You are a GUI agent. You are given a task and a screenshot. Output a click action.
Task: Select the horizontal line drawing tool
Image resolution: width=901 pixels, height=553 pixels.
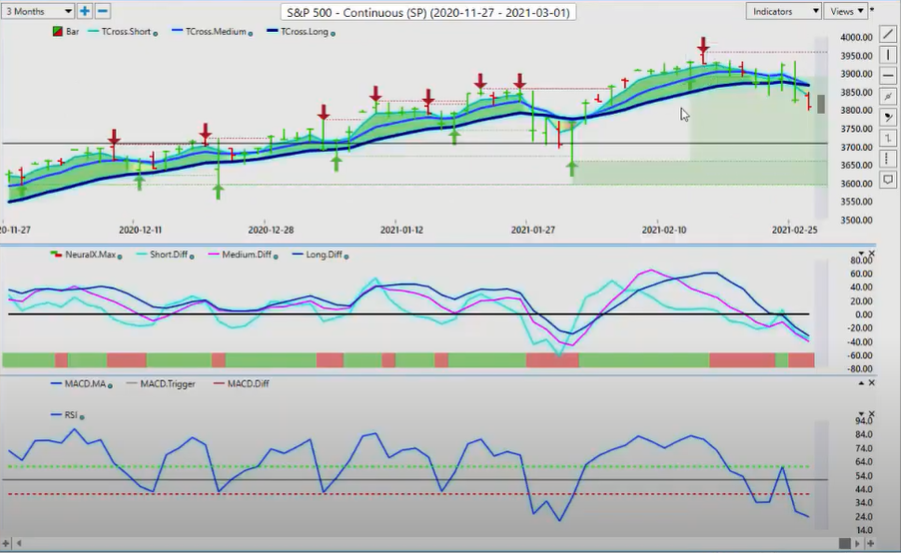coord(888,75)
